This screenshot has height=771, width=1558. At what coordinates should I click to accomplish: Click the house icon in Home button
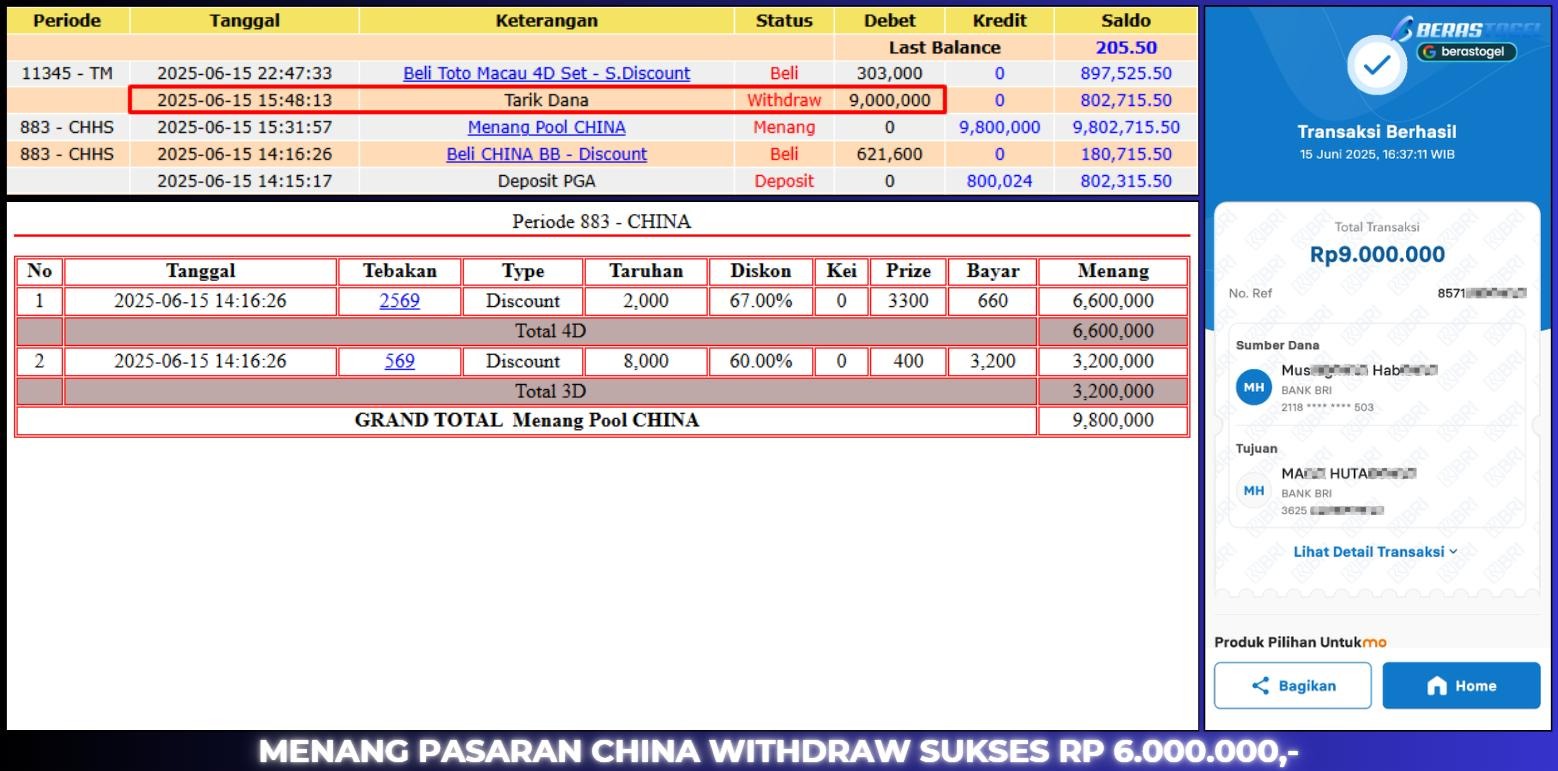[x=1437, y=686]
